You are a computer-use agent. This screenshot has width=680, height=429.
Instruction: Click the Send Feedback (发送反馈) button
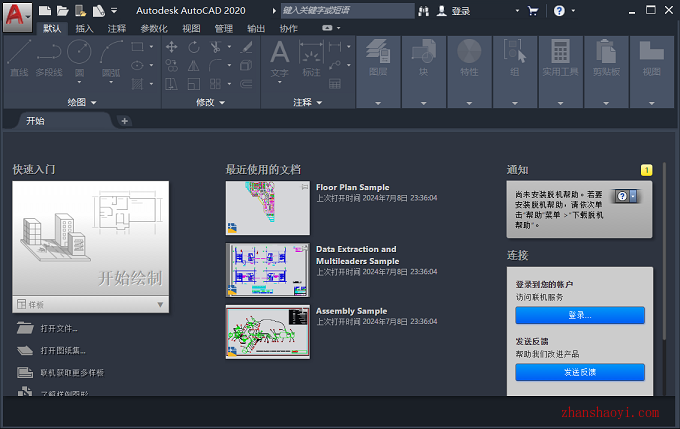[x=580, y=372]
